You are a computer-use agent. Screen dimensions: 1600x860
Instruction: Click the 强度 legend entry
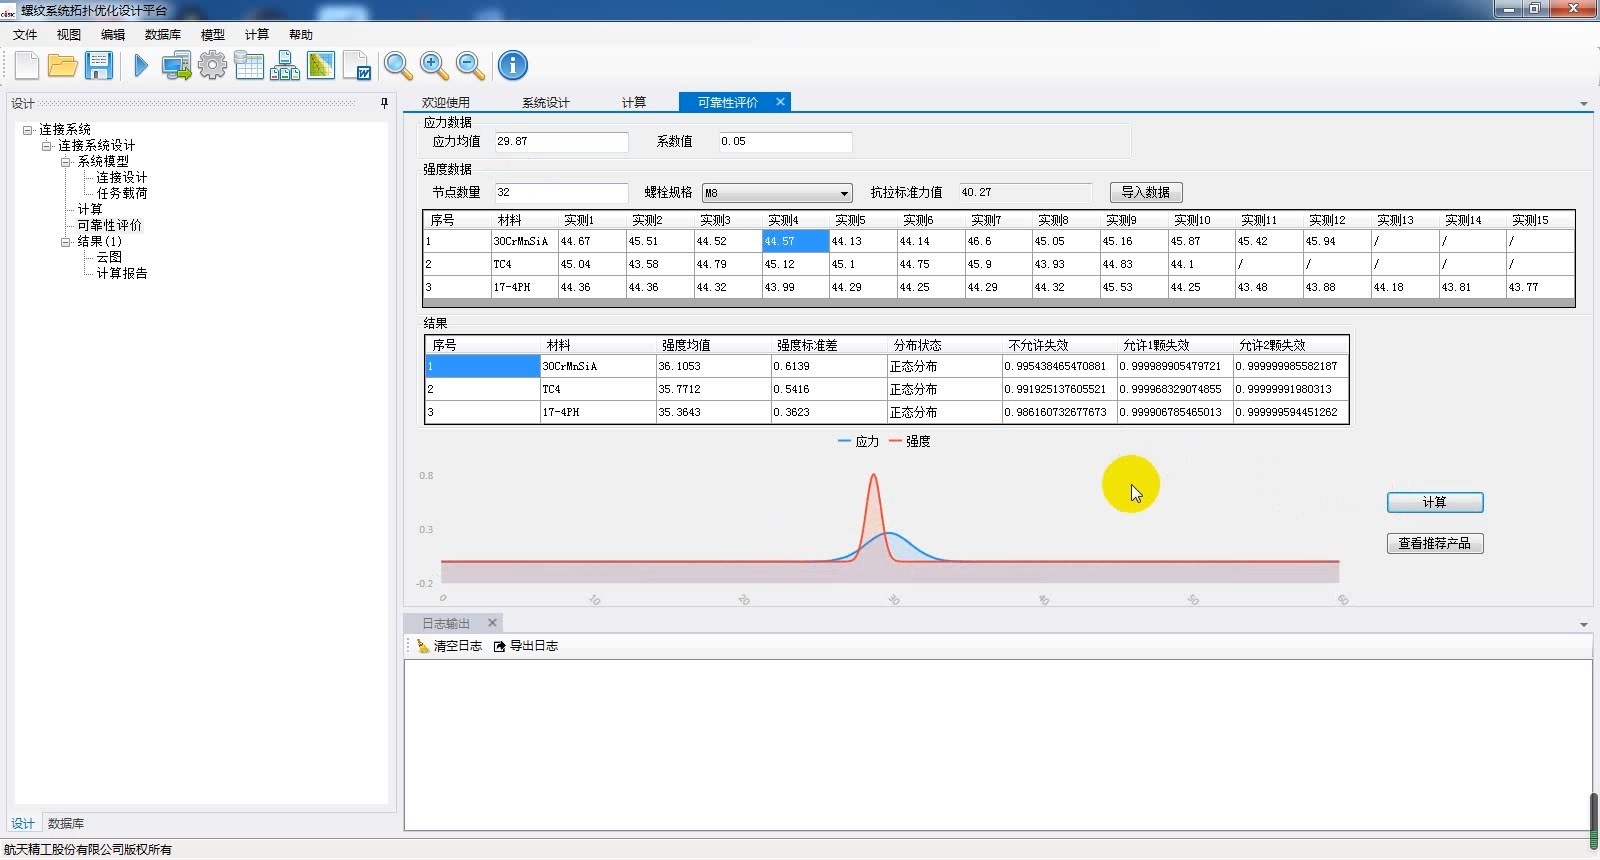(x=909, y=442)
